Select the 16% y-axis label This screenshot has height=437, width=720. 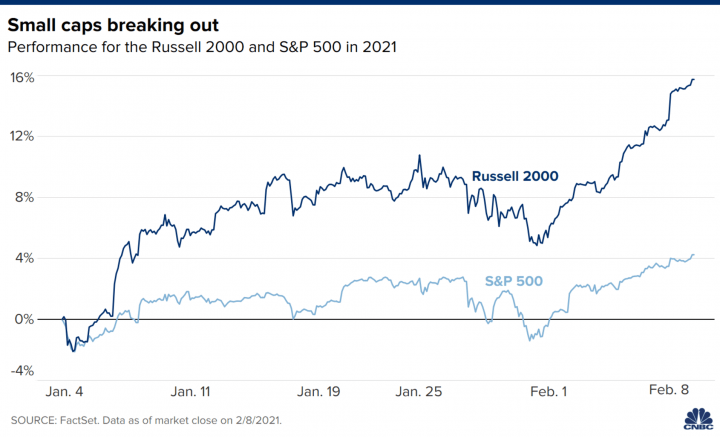point(22,77)
